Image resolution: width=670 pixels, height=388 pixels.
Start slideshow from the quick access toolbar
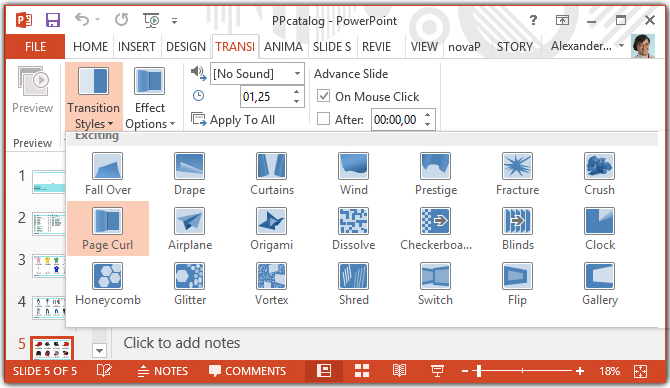coord(151,20)
